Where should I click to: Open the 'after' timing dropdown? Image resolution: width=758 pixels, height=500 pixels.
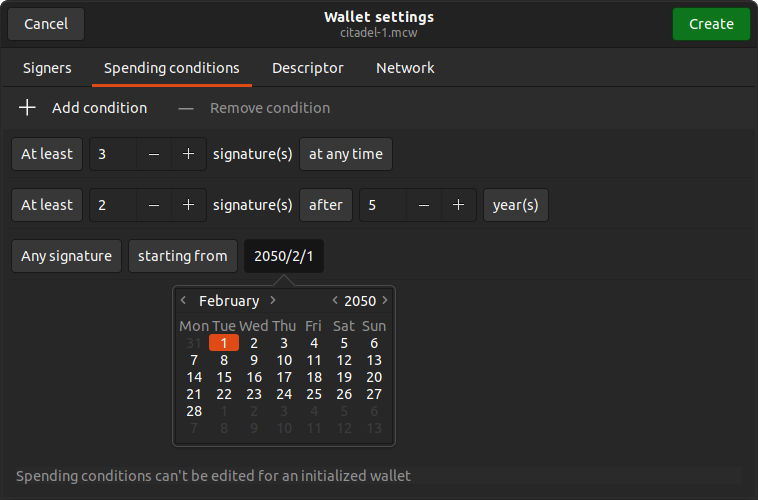326,205
